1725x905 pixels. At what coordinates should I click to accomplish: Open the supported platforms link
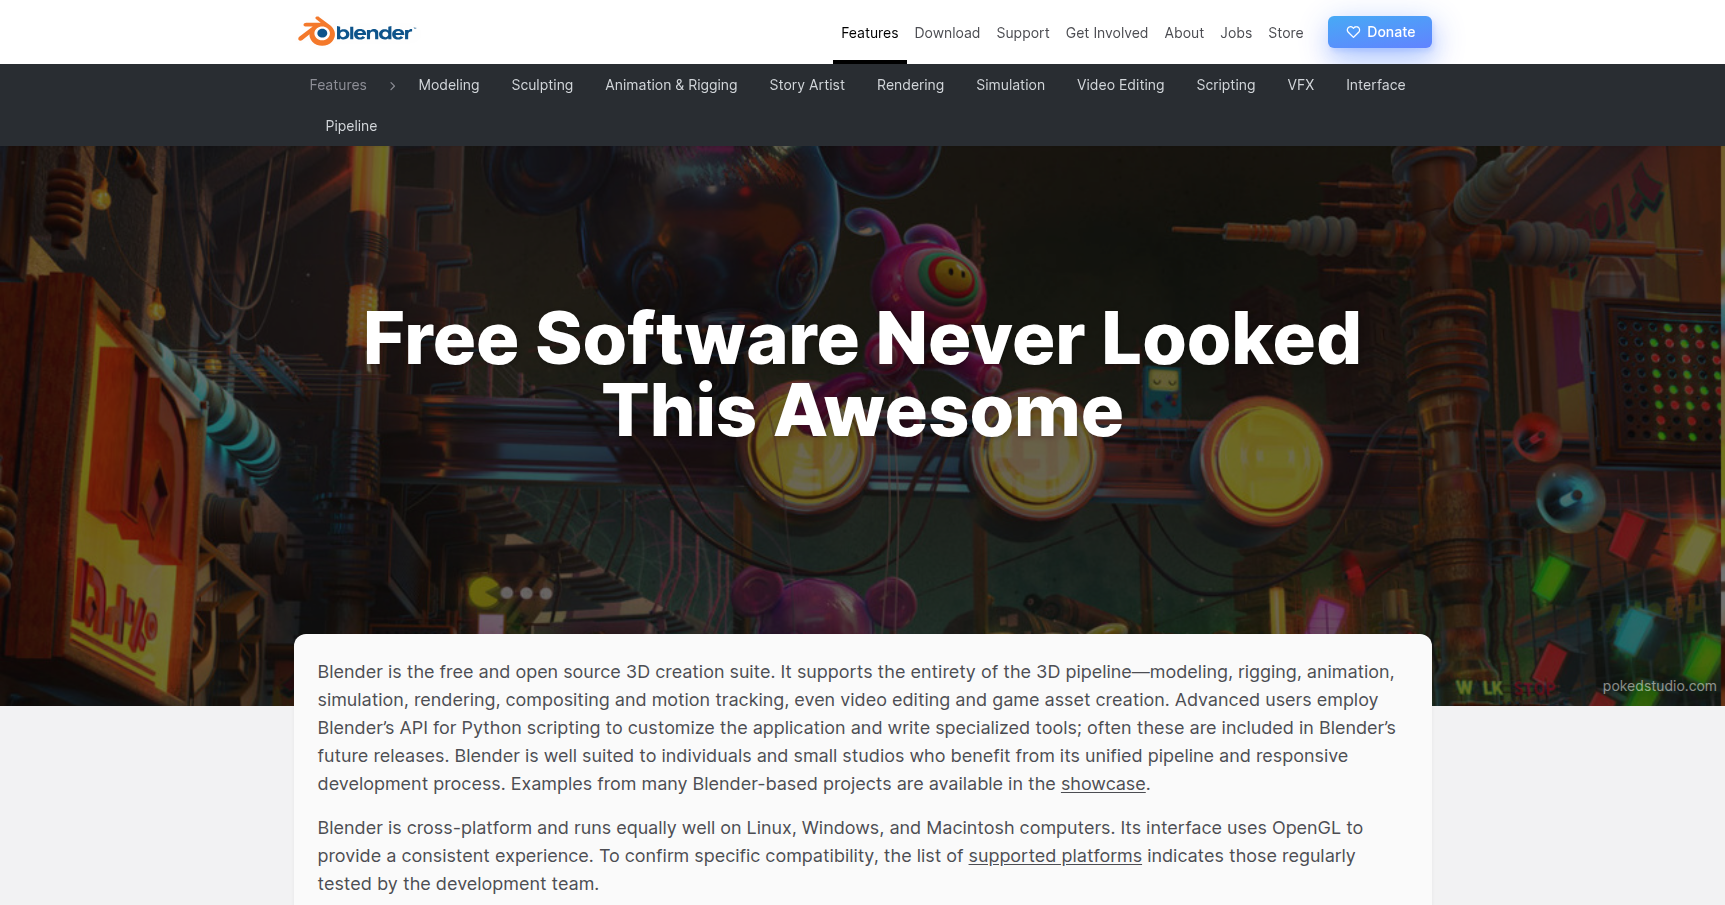1054,856
